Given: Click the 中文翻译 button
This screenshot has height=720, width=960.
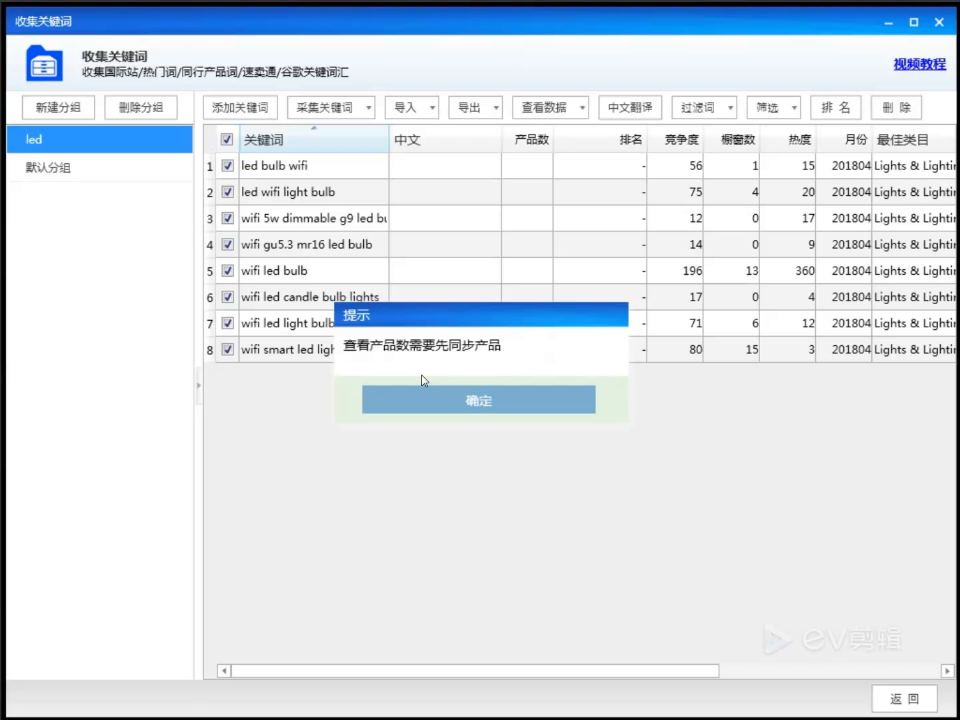Looking at the screenshot, I should click(630, 108).
